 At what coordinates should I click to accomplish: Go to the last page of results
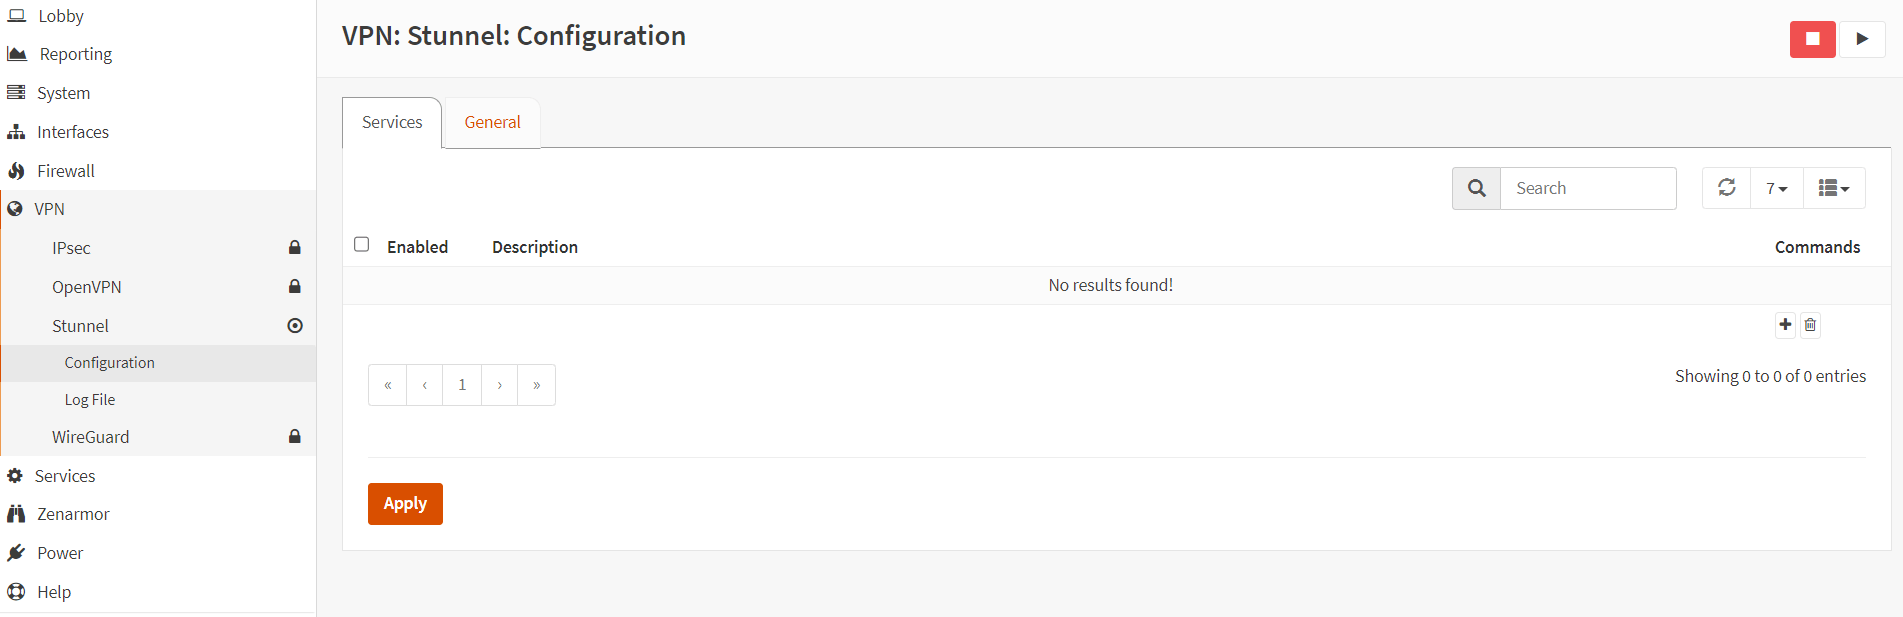click(x=537, y=385)
